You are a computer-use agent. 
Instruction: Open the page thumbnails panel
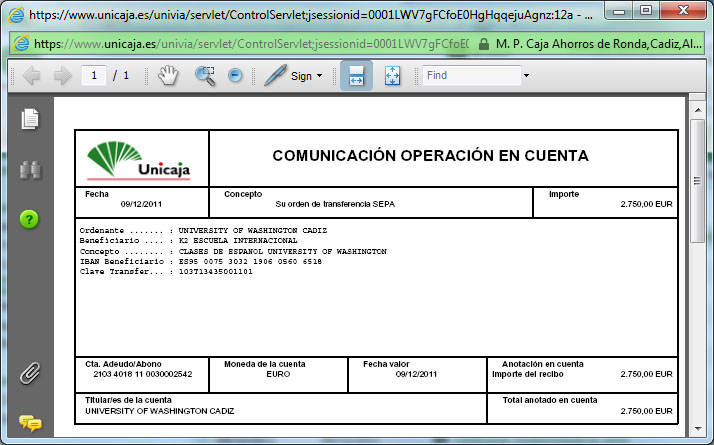click(x=30, y=119)
